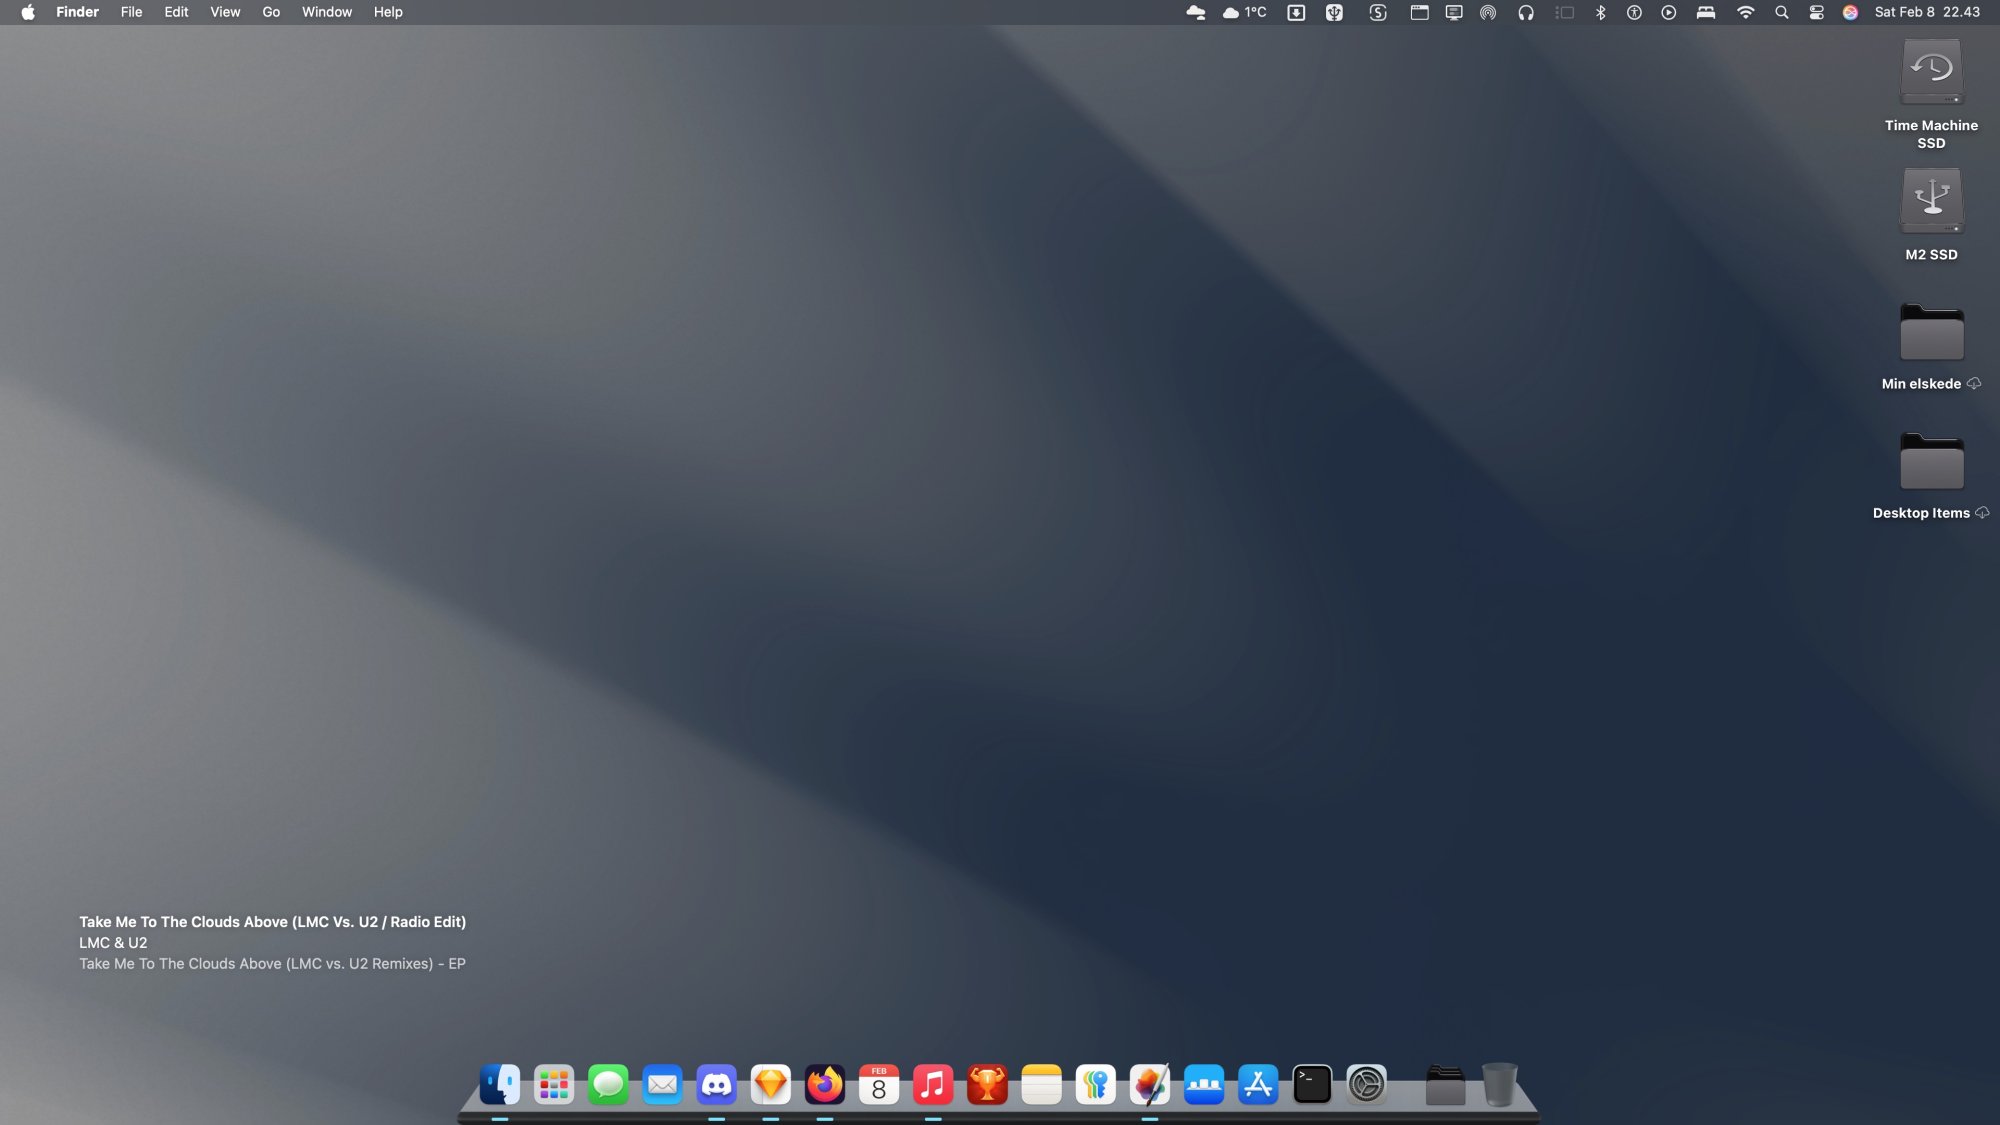This screenshot has height=1125, width=2000.
Task: Open Apple Music from the Dock
Action: coord(934,1084)
